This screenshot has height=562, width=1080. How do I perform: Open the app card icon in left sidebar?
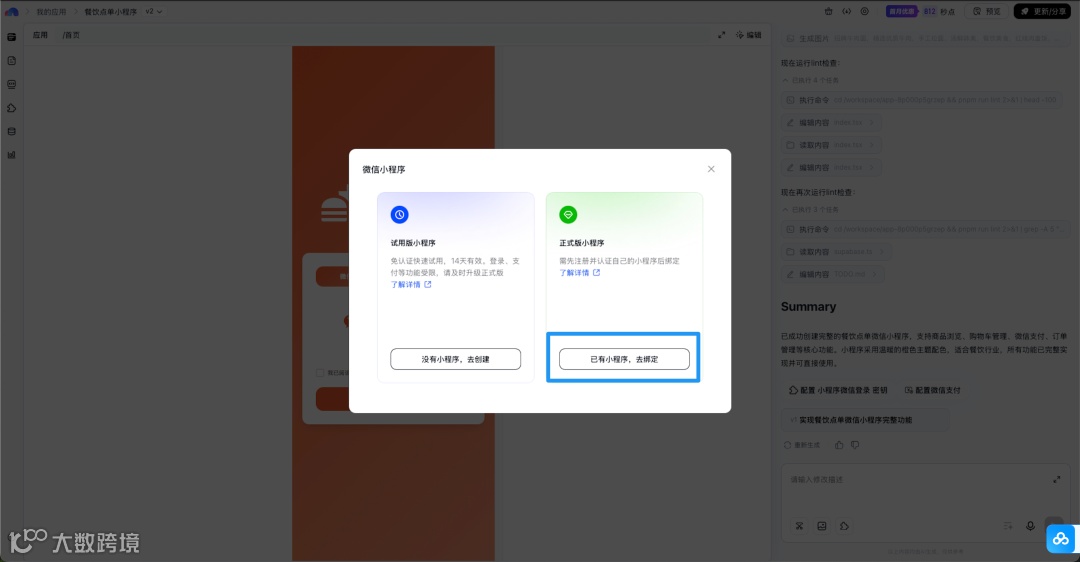(x=12, y=37)
